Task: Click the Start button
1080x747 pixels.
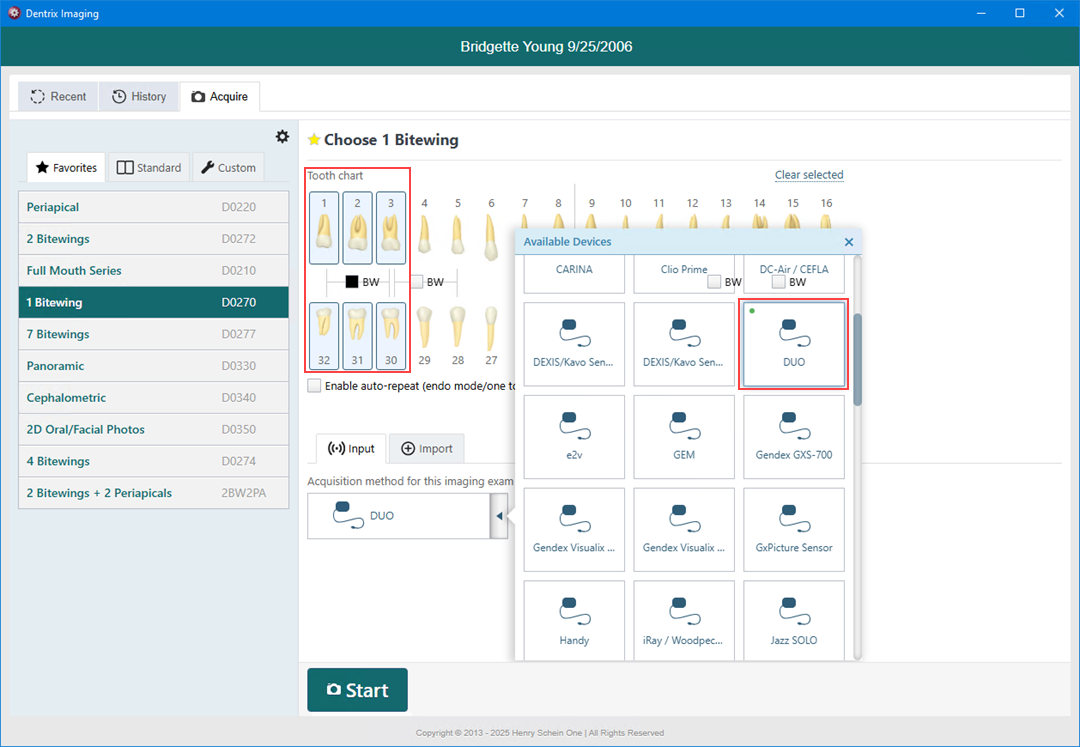Action: click(x=357, y=690)
